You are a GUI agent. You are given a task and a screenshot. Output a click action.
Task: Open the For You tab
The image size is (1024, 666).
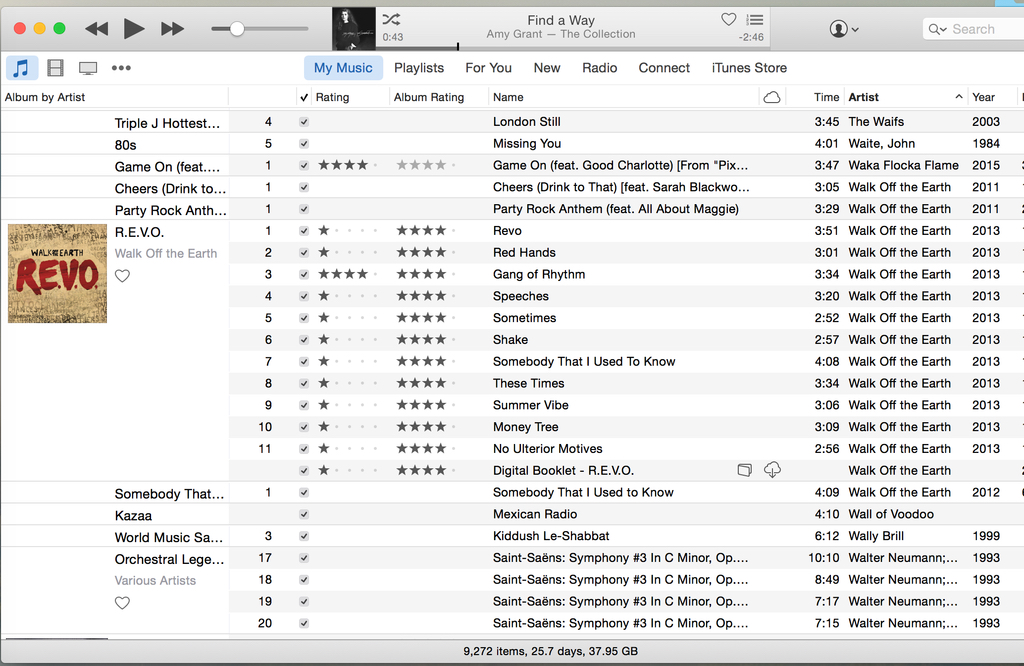click(488, 68)
